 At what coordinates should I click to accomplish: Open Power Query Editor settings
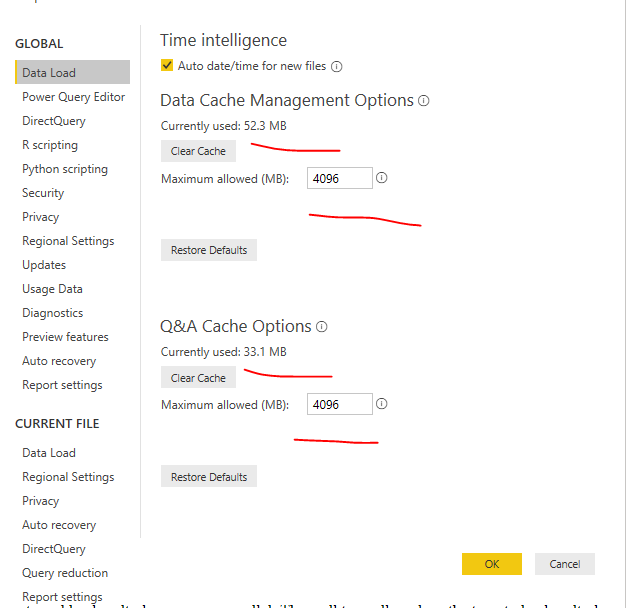coord(73,97)
